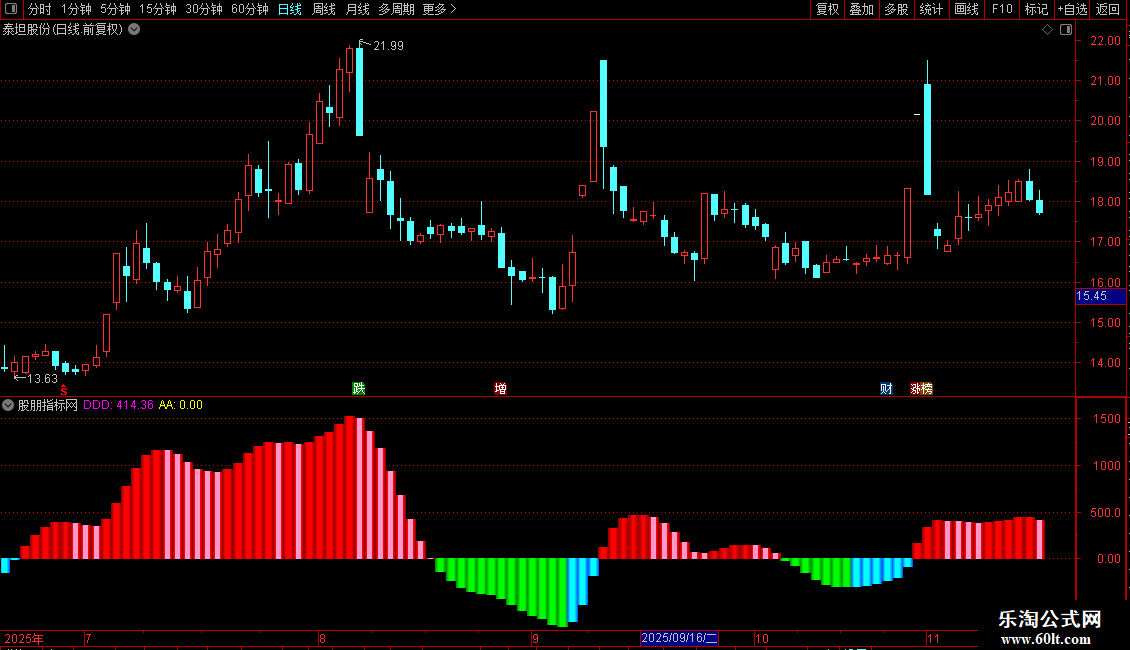The width and height of the screenshot is (1130, 650).
Task: Activate the 画线 drawing tool
Action: click(966, 9)
